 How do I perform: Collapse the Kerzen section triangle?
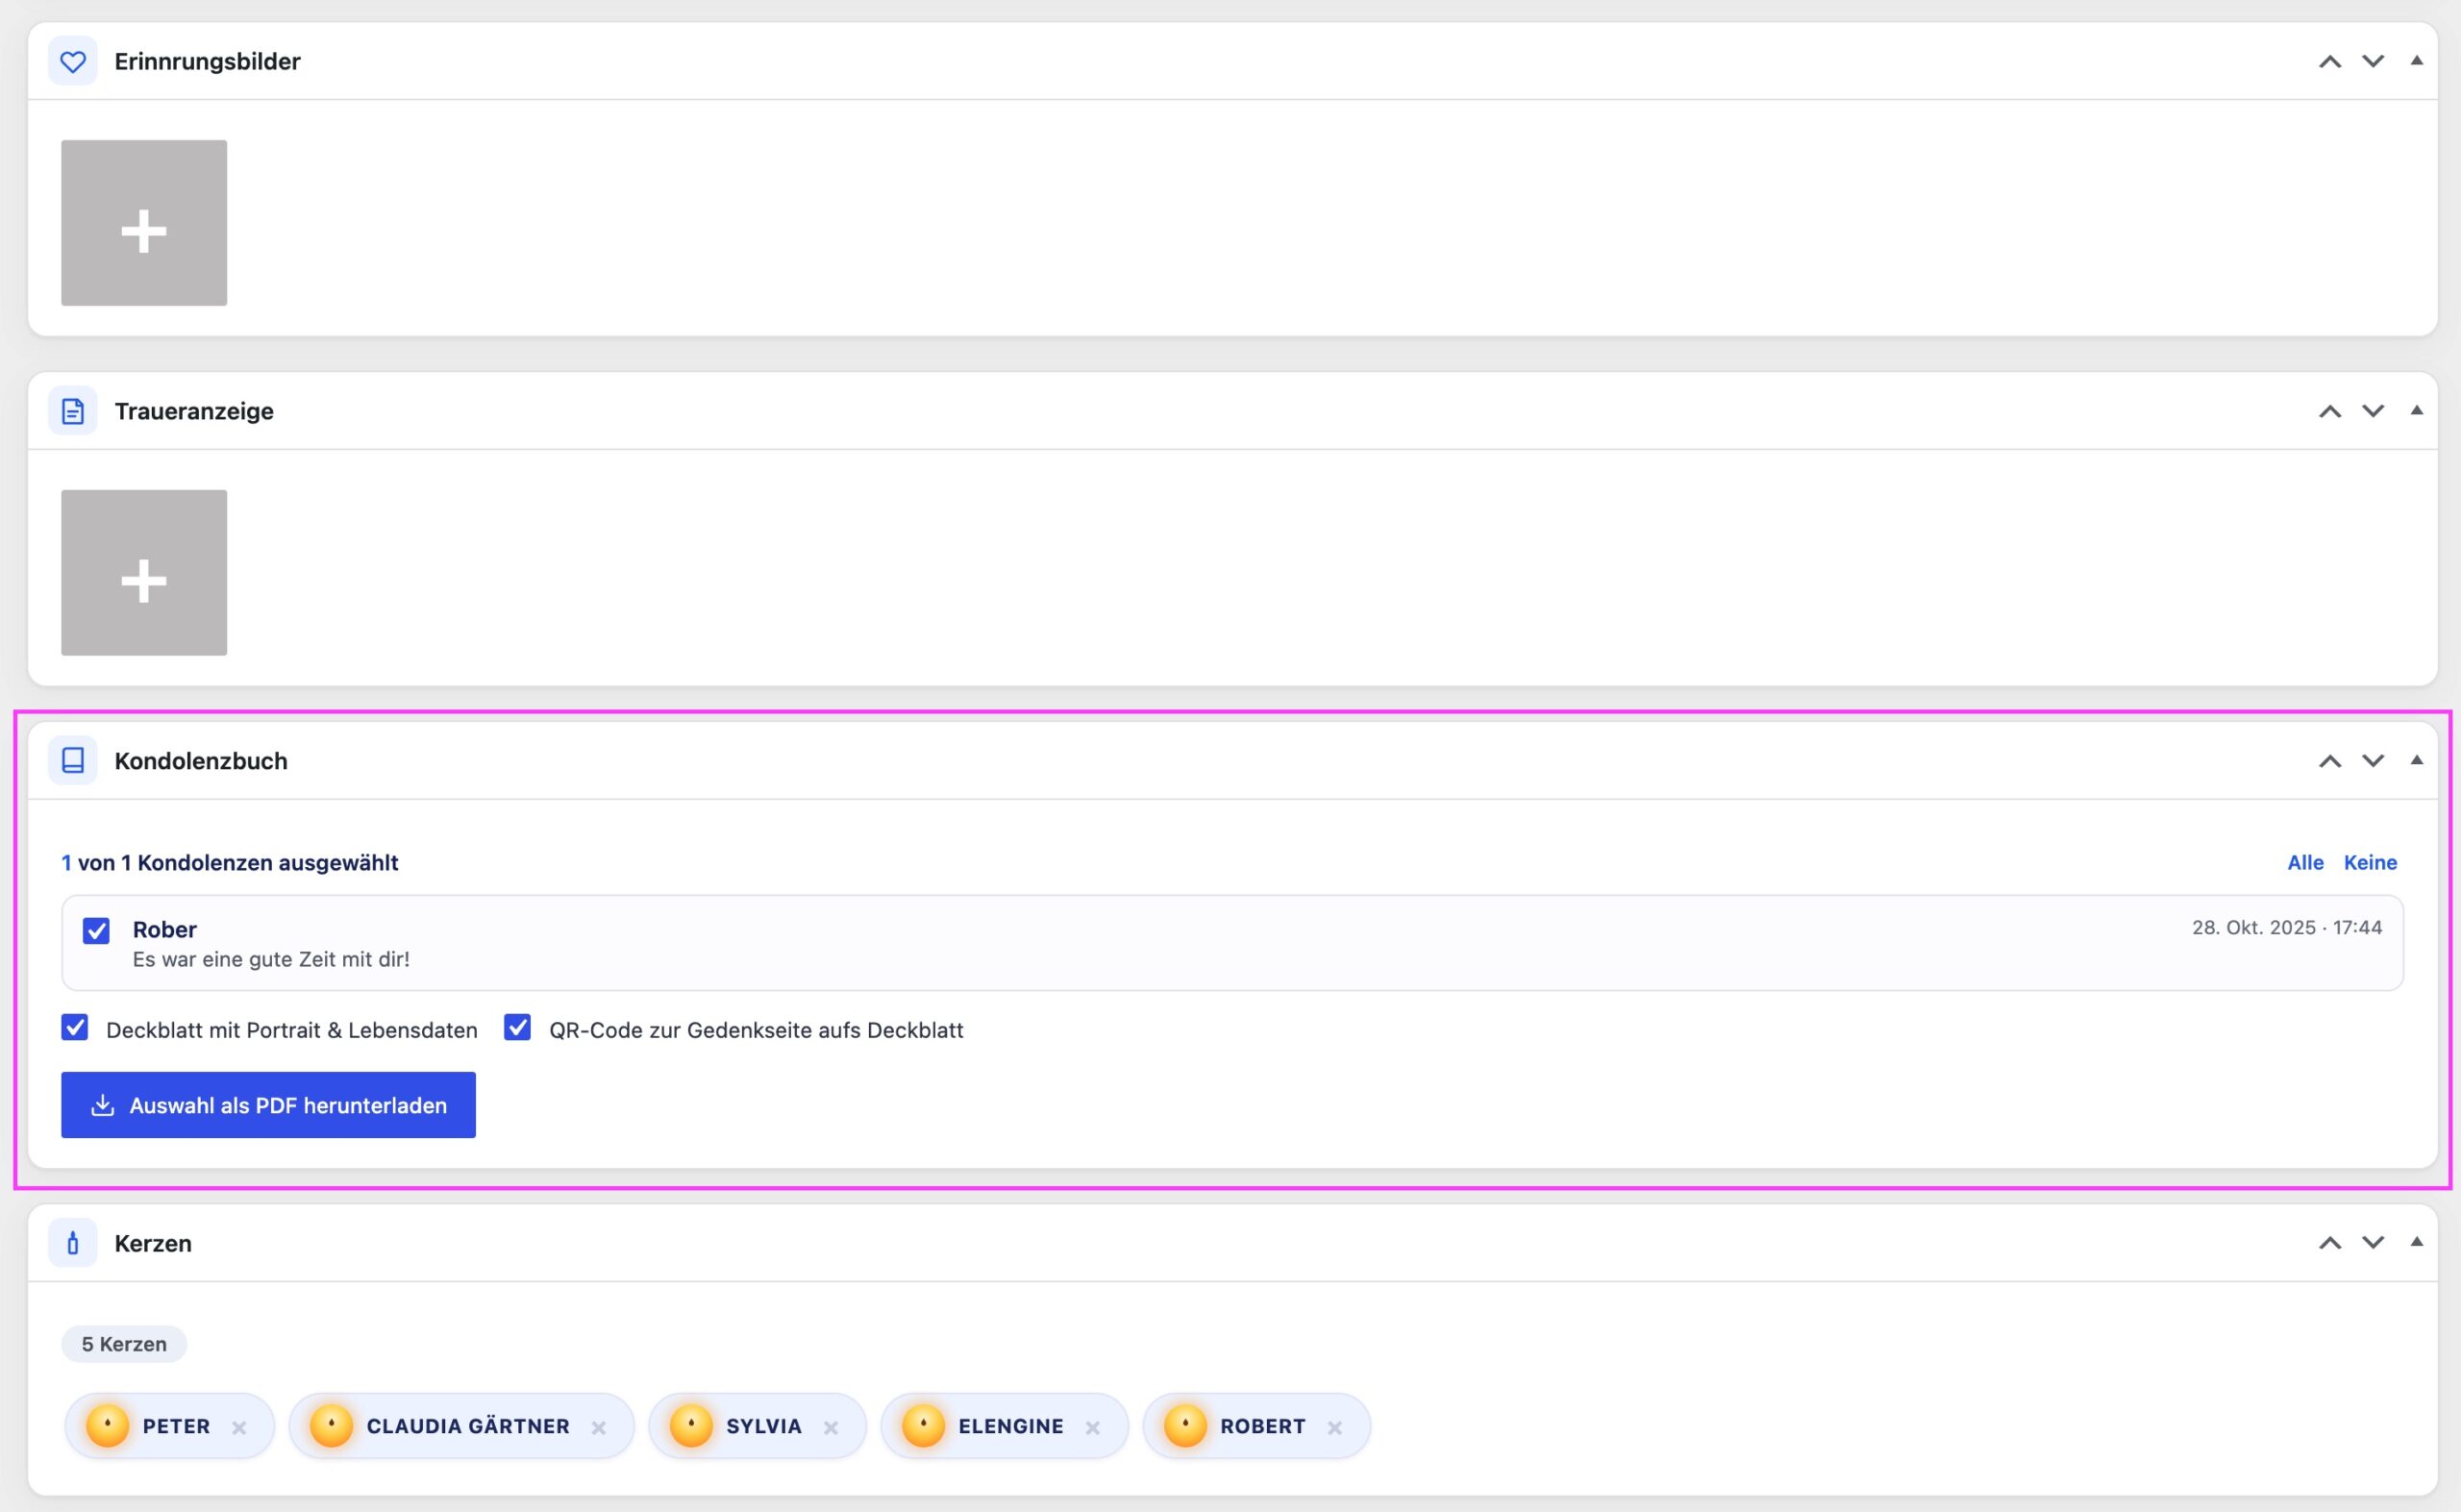click(x=2417, y=1242)
